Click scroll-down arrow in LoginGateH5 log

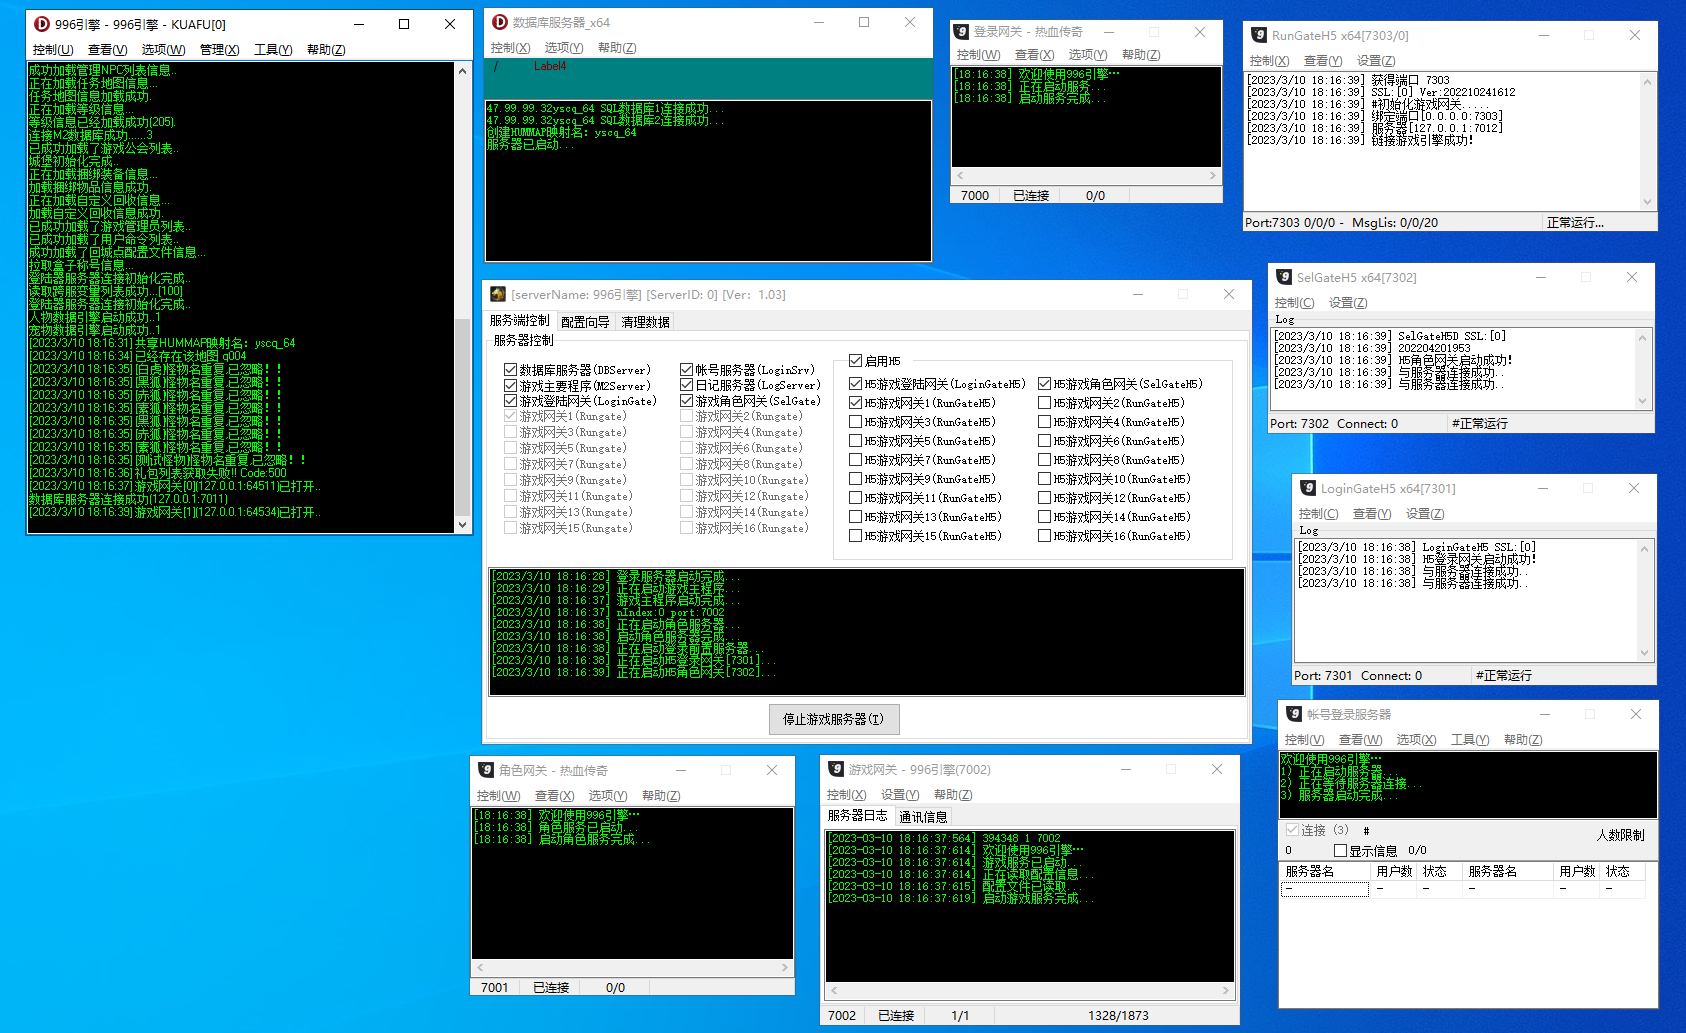[1645, 652]
